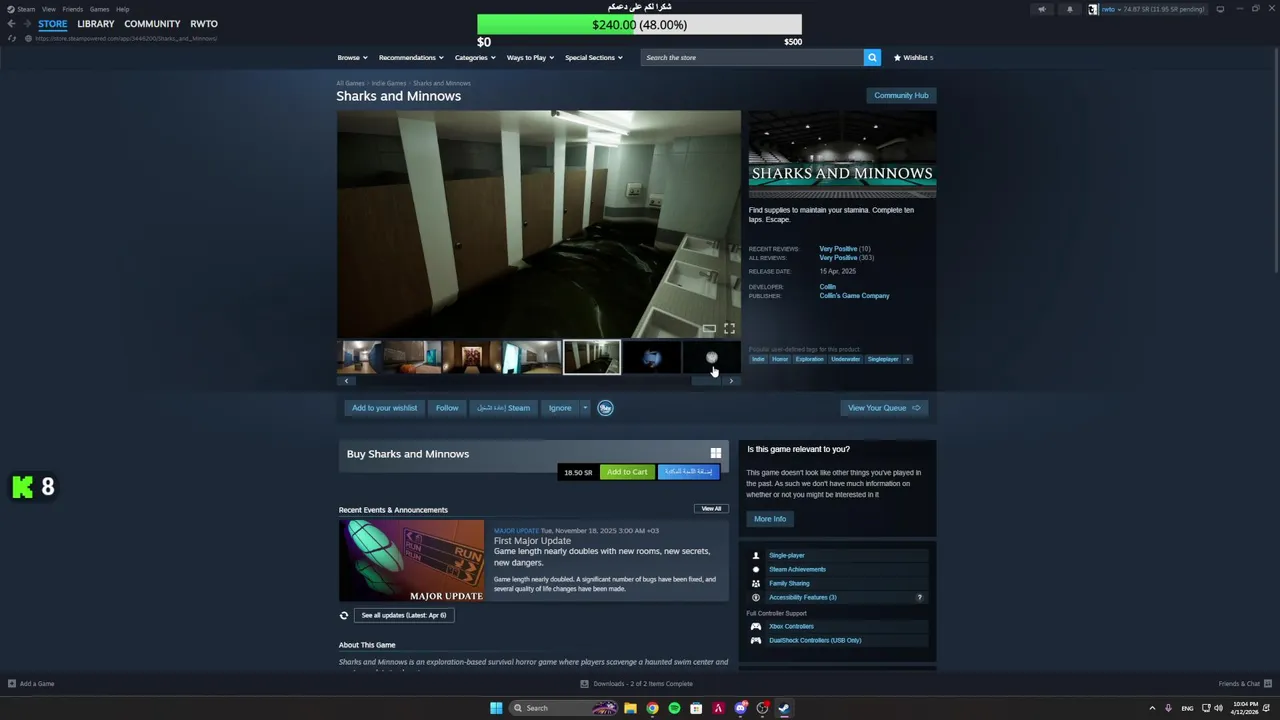The width and height of the screenshot is (1280, 720).
Task: Click See all updates button
Action: click(x=404, y=615)
